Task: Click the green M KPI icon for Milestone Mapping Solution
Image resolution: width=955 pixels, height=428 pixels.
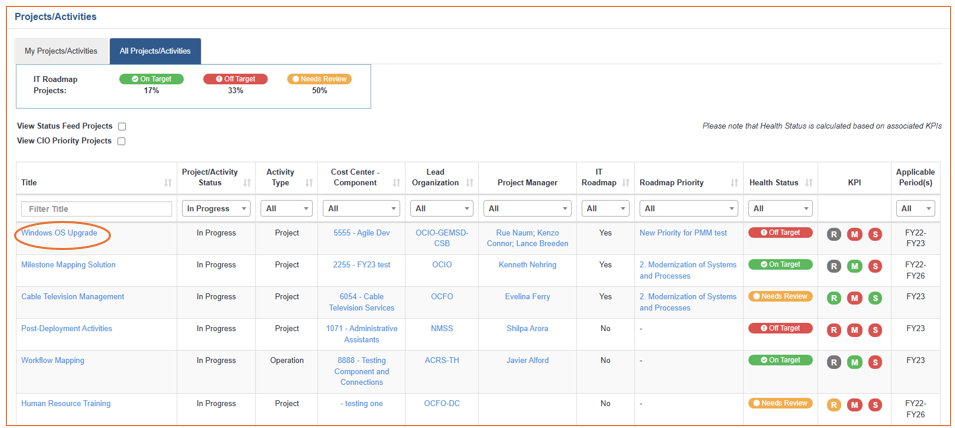Action: 855,266
